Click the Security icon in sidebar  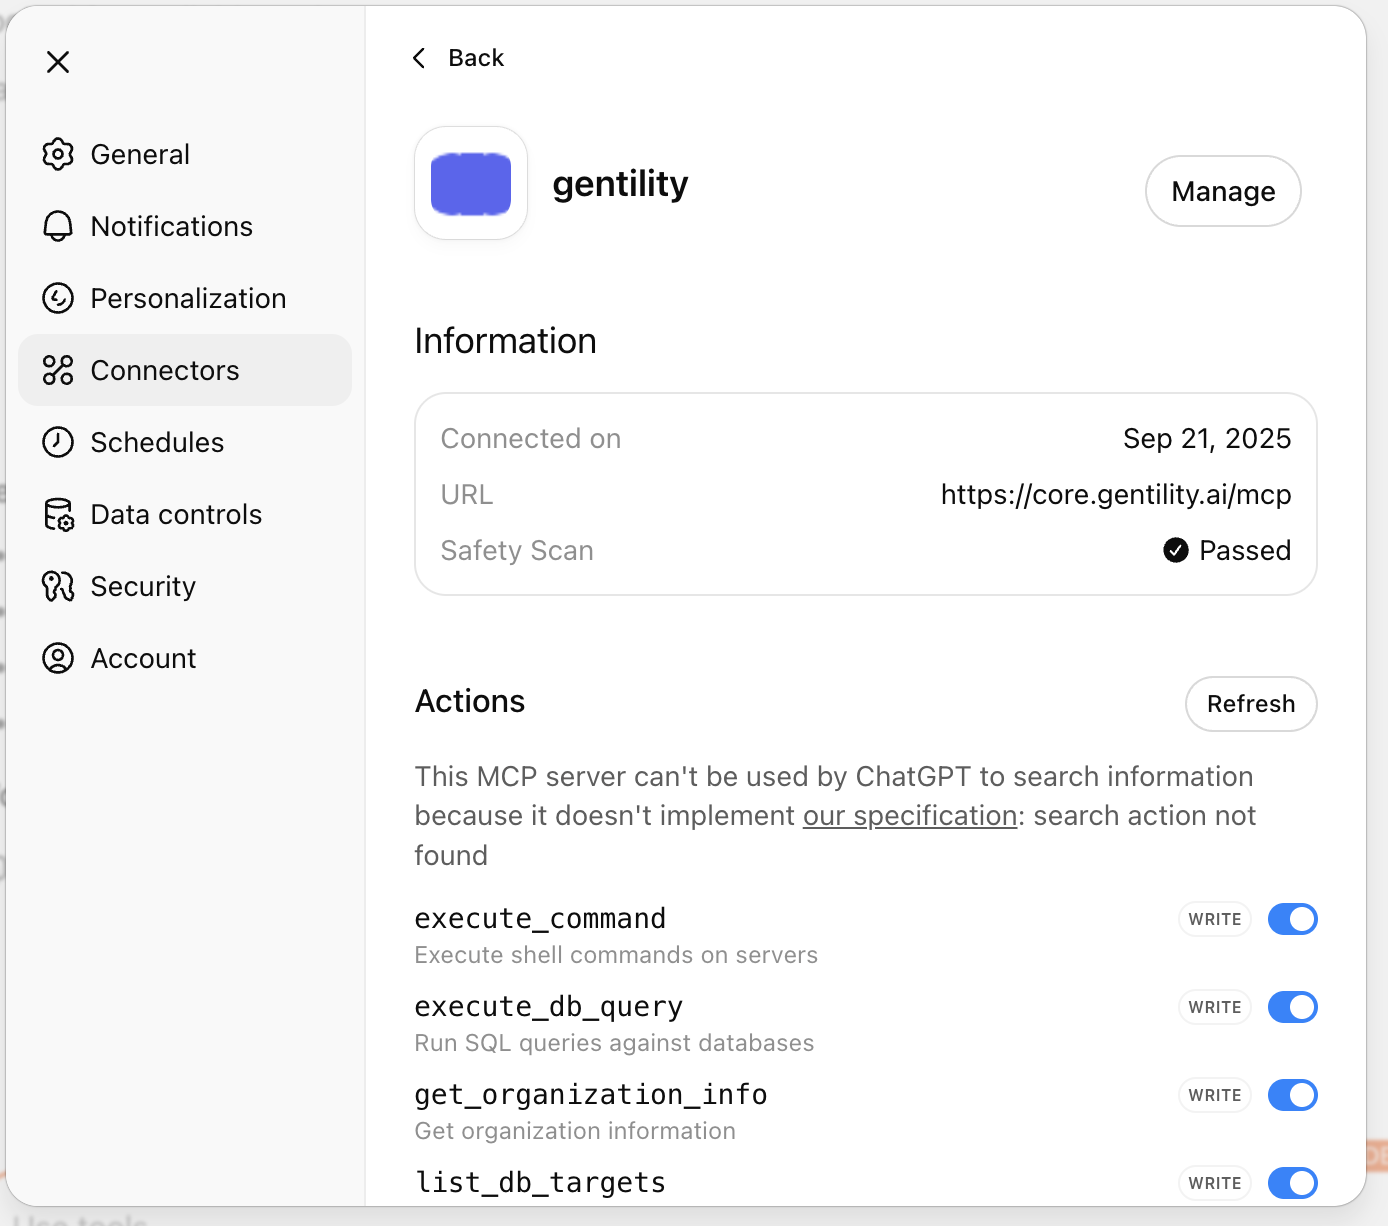pos(58,586)
